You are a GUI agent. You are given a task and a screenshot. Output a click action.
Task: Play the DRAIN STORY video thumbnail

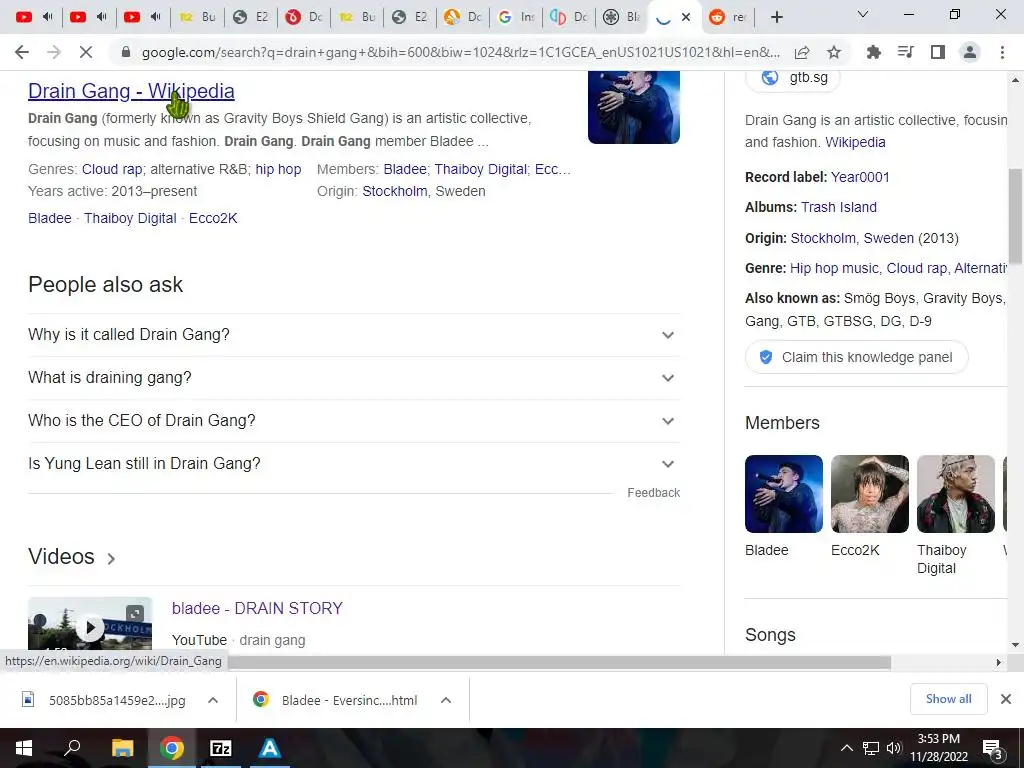pos(90,624)
